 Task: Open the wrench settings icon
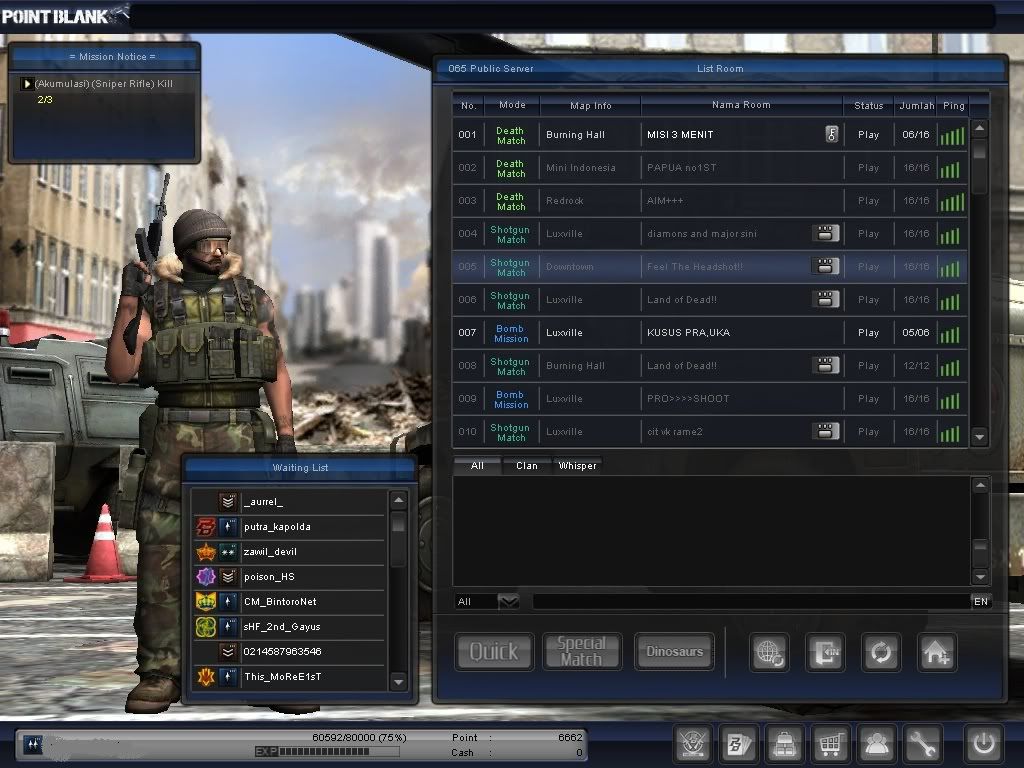tap(921, 743)
